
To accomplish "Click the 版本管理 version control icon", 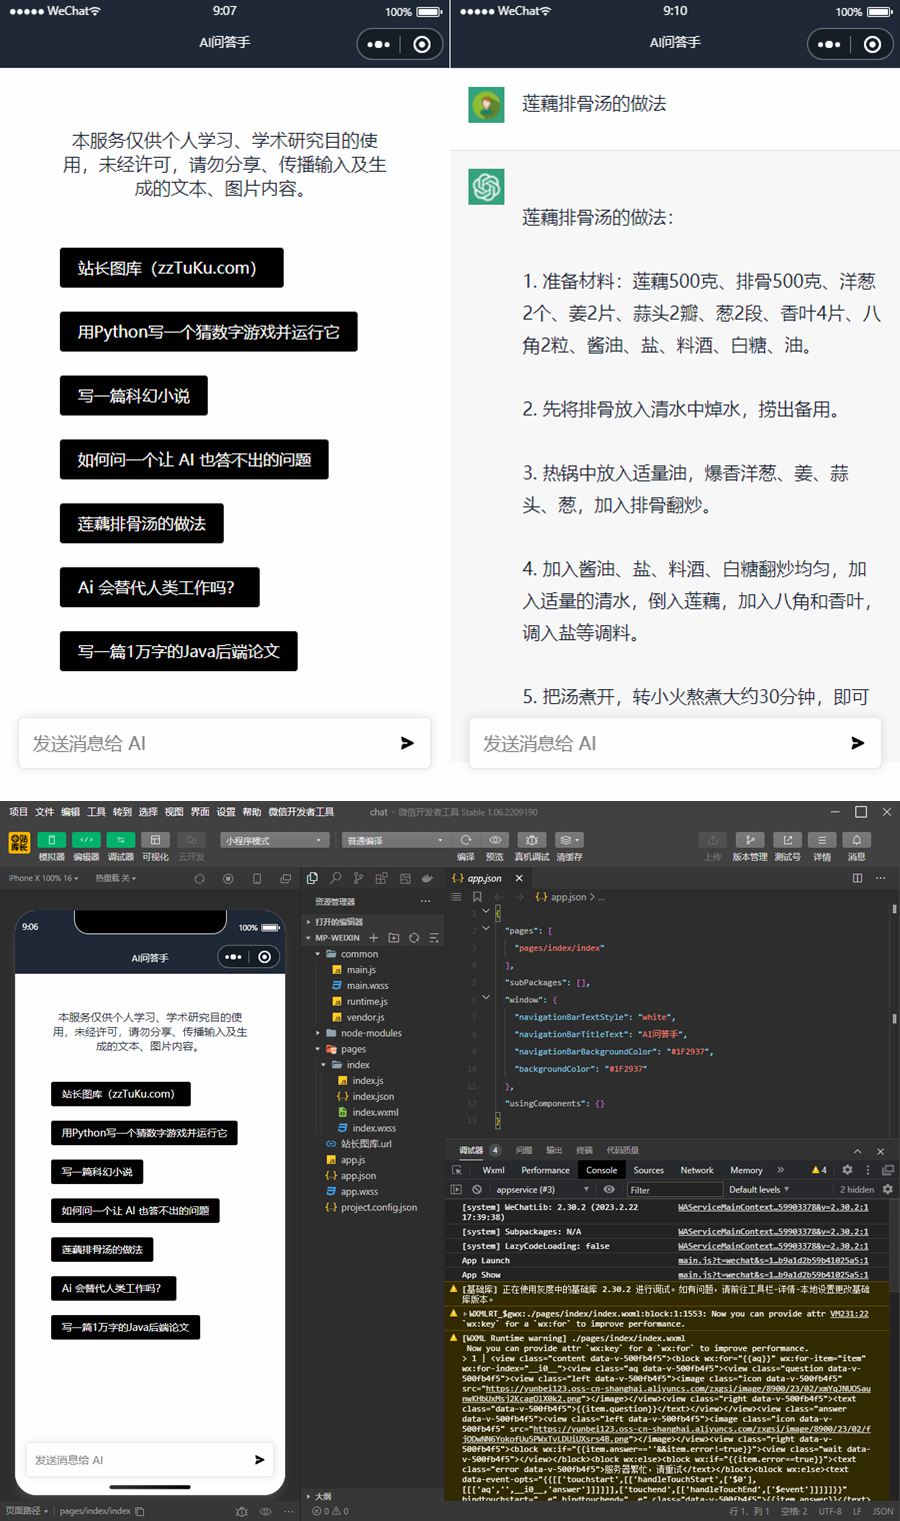I will click(x=749, y=840).
